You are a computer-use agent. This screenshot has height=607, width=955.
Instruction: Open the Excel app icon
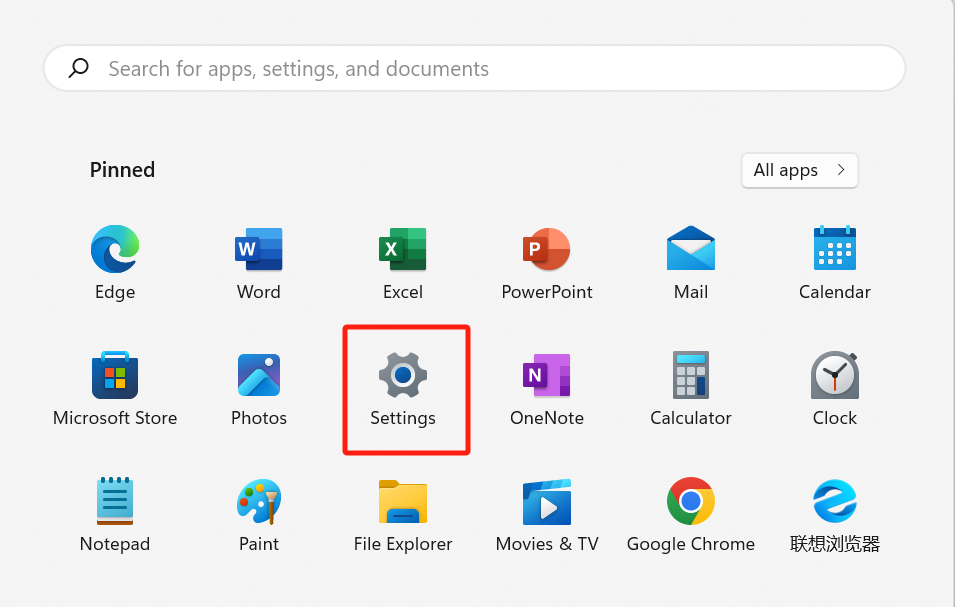coord(403,249)
